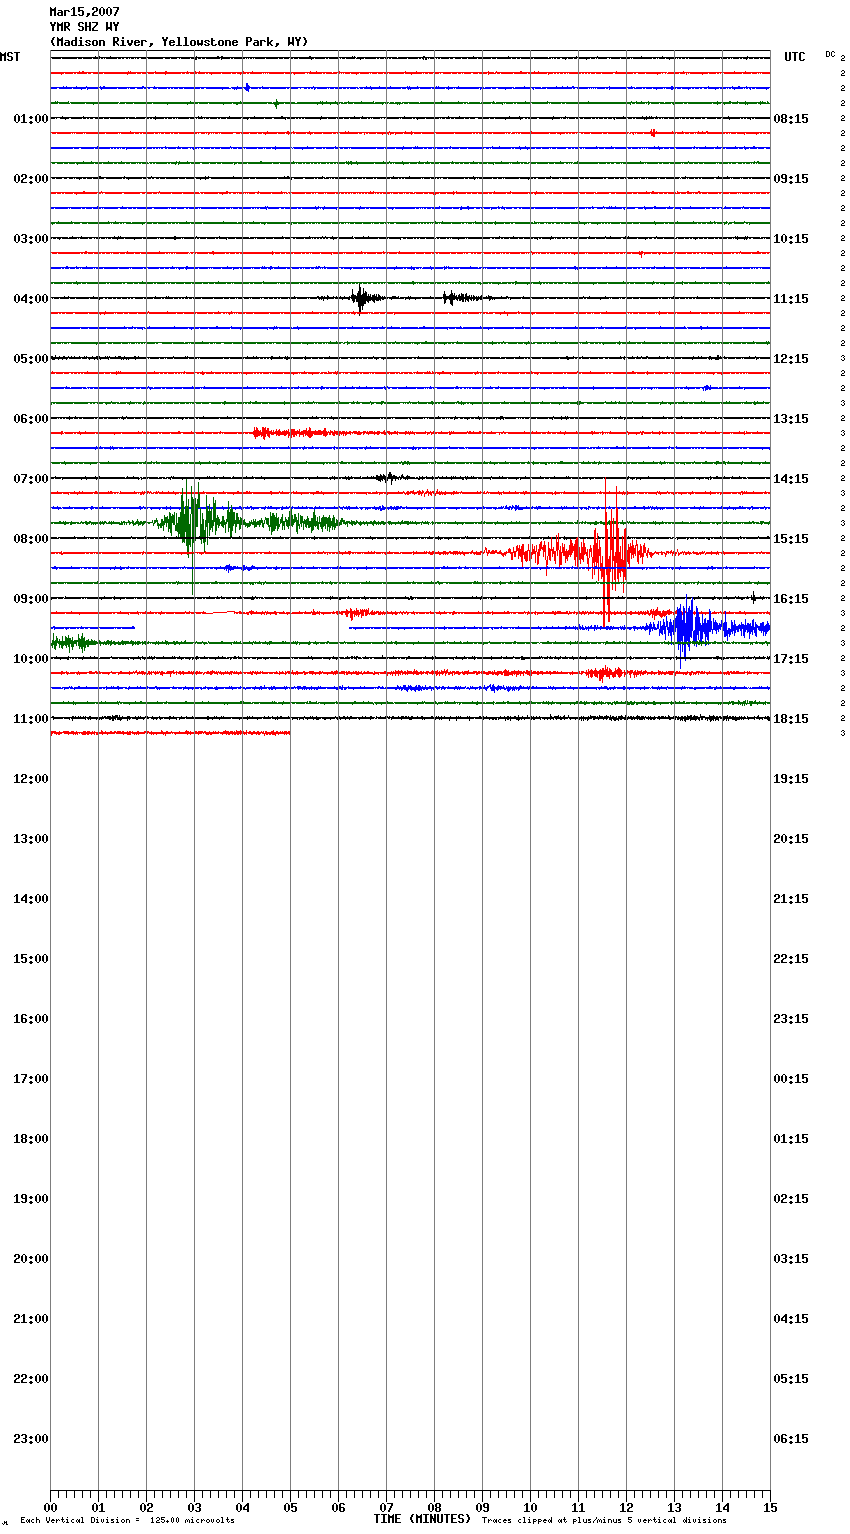This screenshot has height=1534, width=850.
Task: Click the MST "15:00" hour label
Action: pos(31,959)
